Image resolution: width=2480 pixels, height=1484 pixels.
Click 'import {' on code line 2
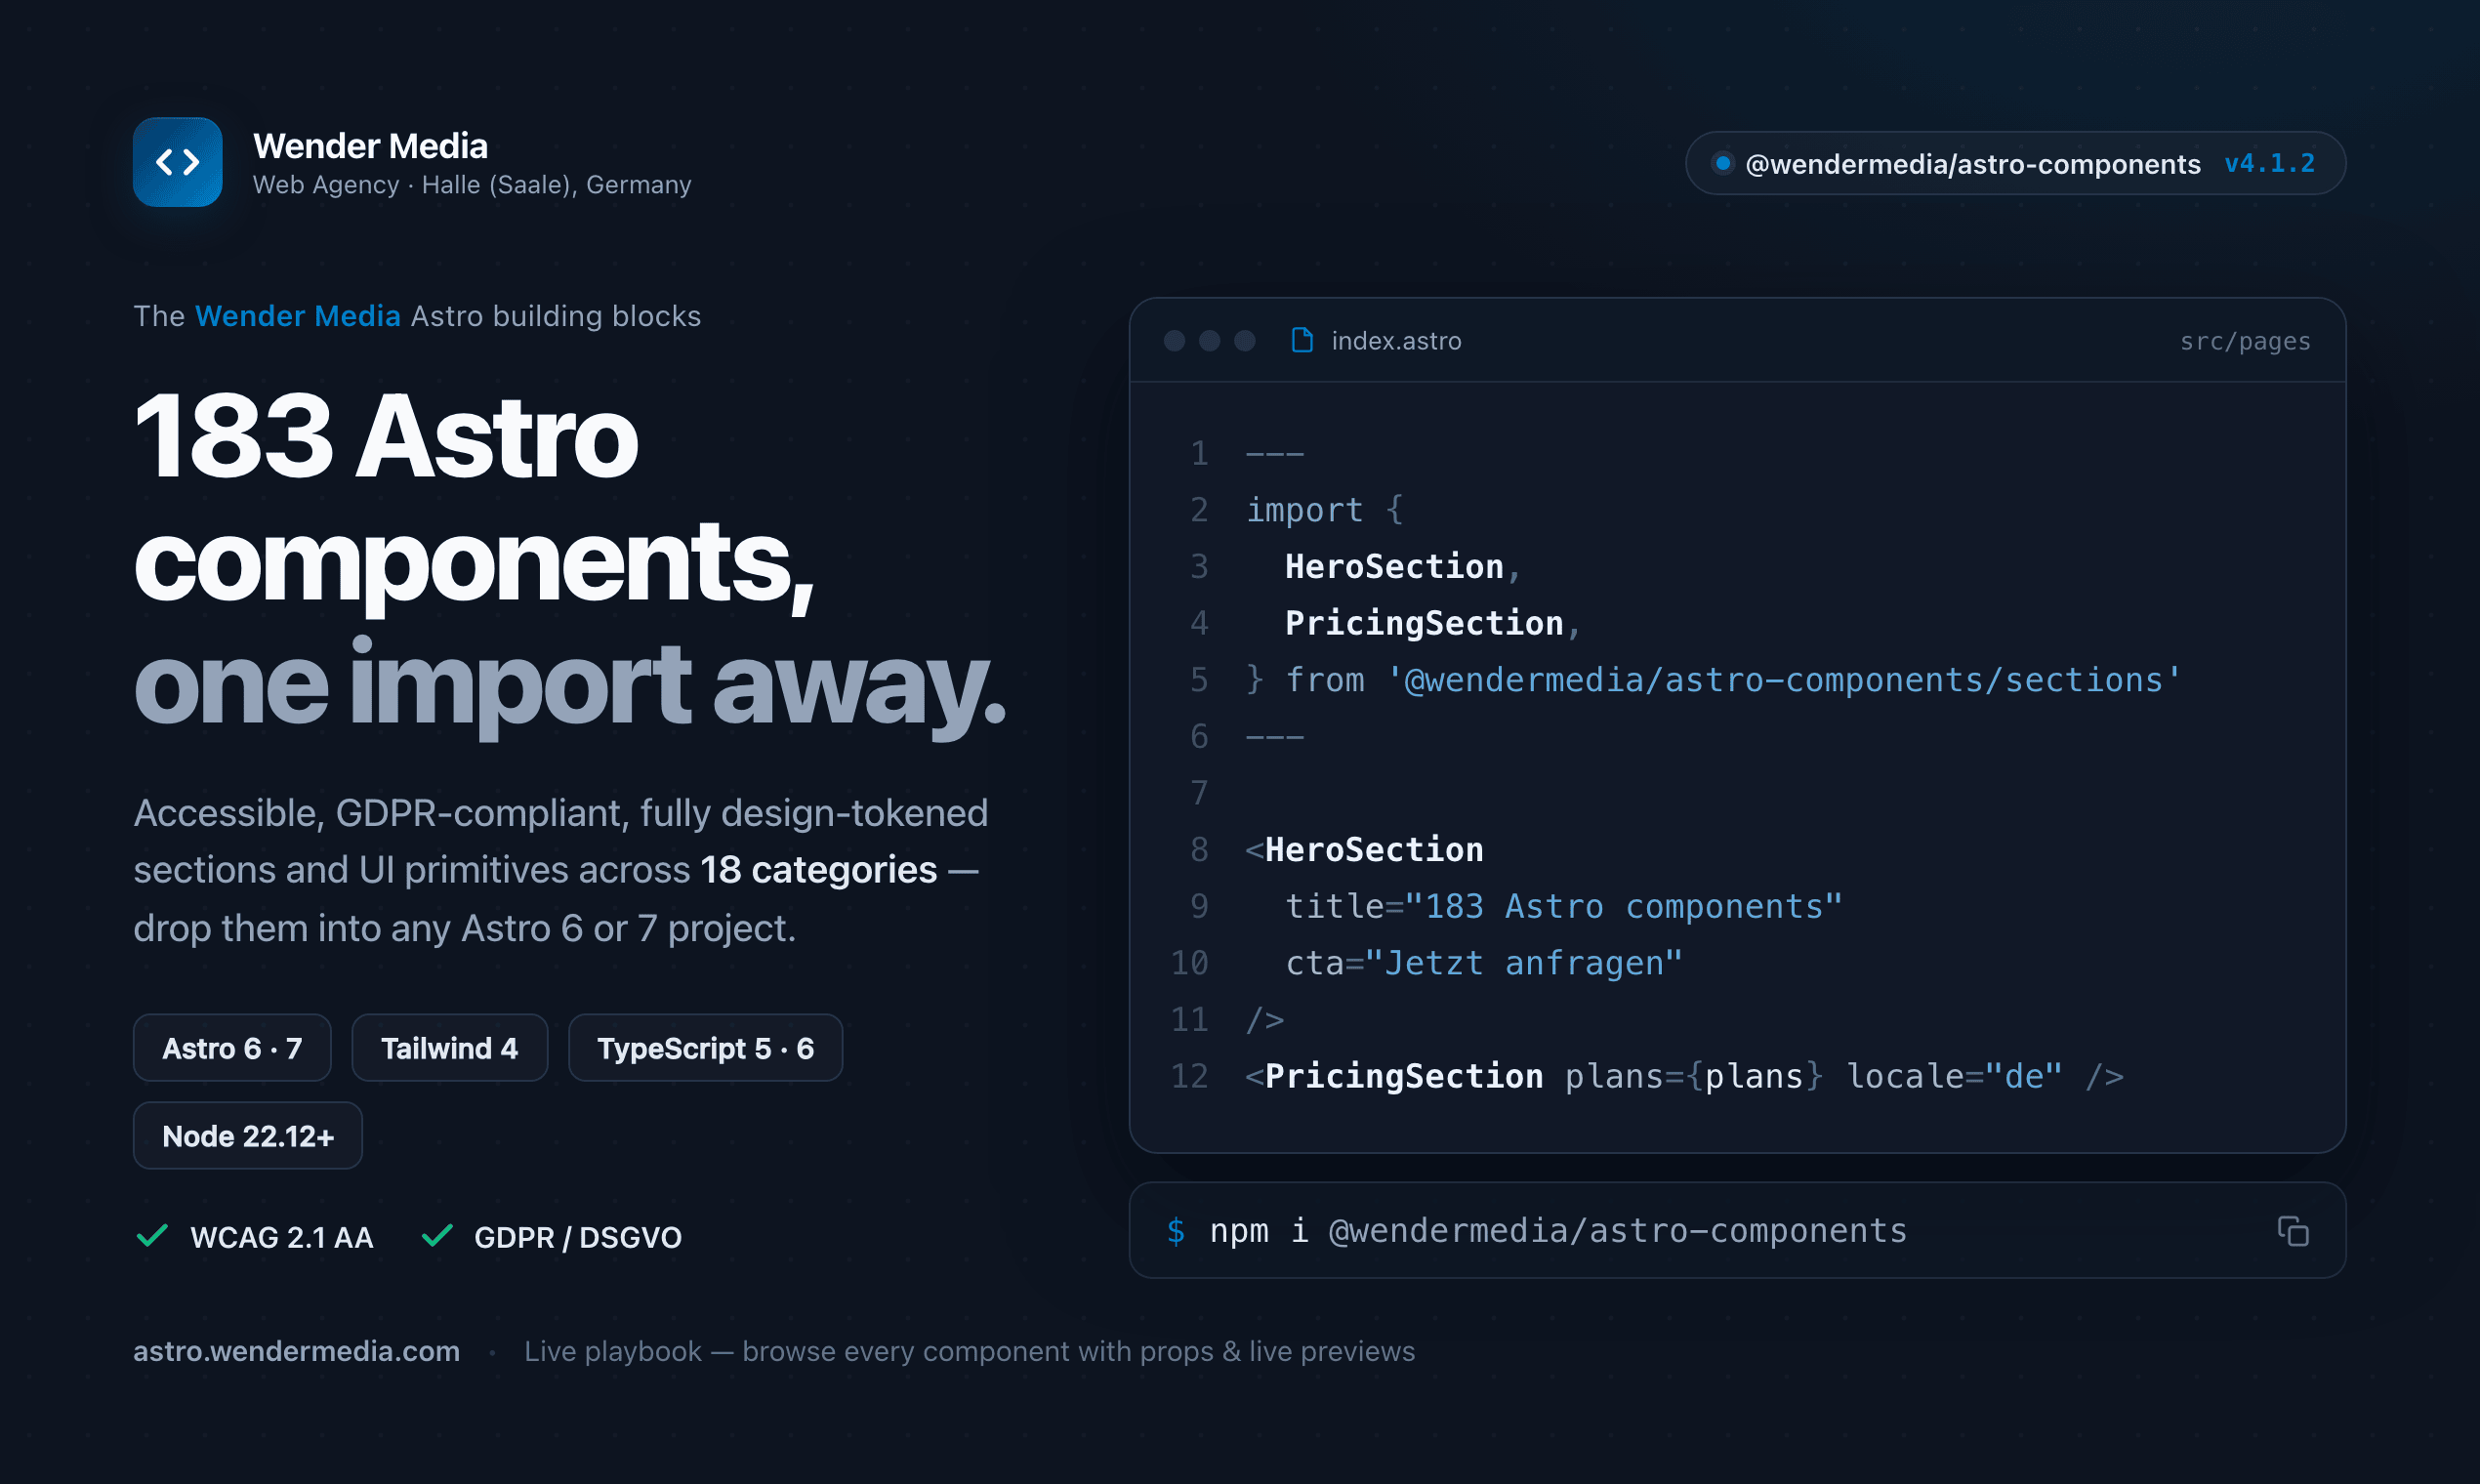tap(1325, 510)
